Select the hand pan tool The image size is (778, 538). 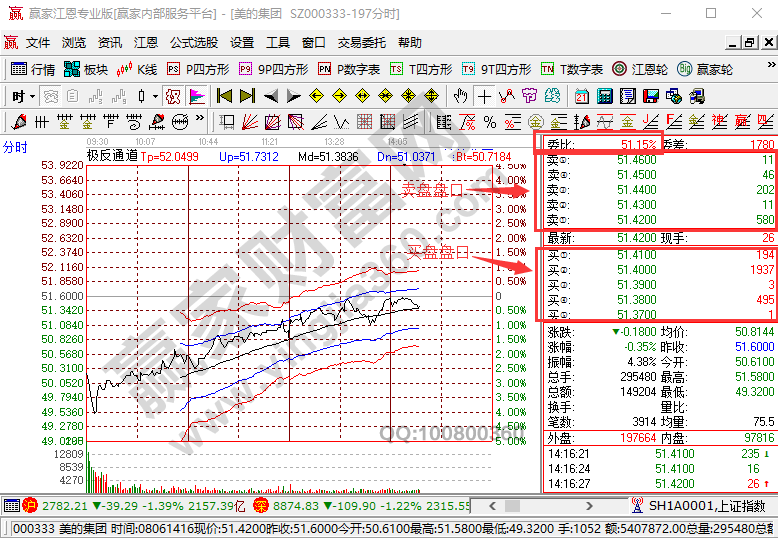pos(459,96)
